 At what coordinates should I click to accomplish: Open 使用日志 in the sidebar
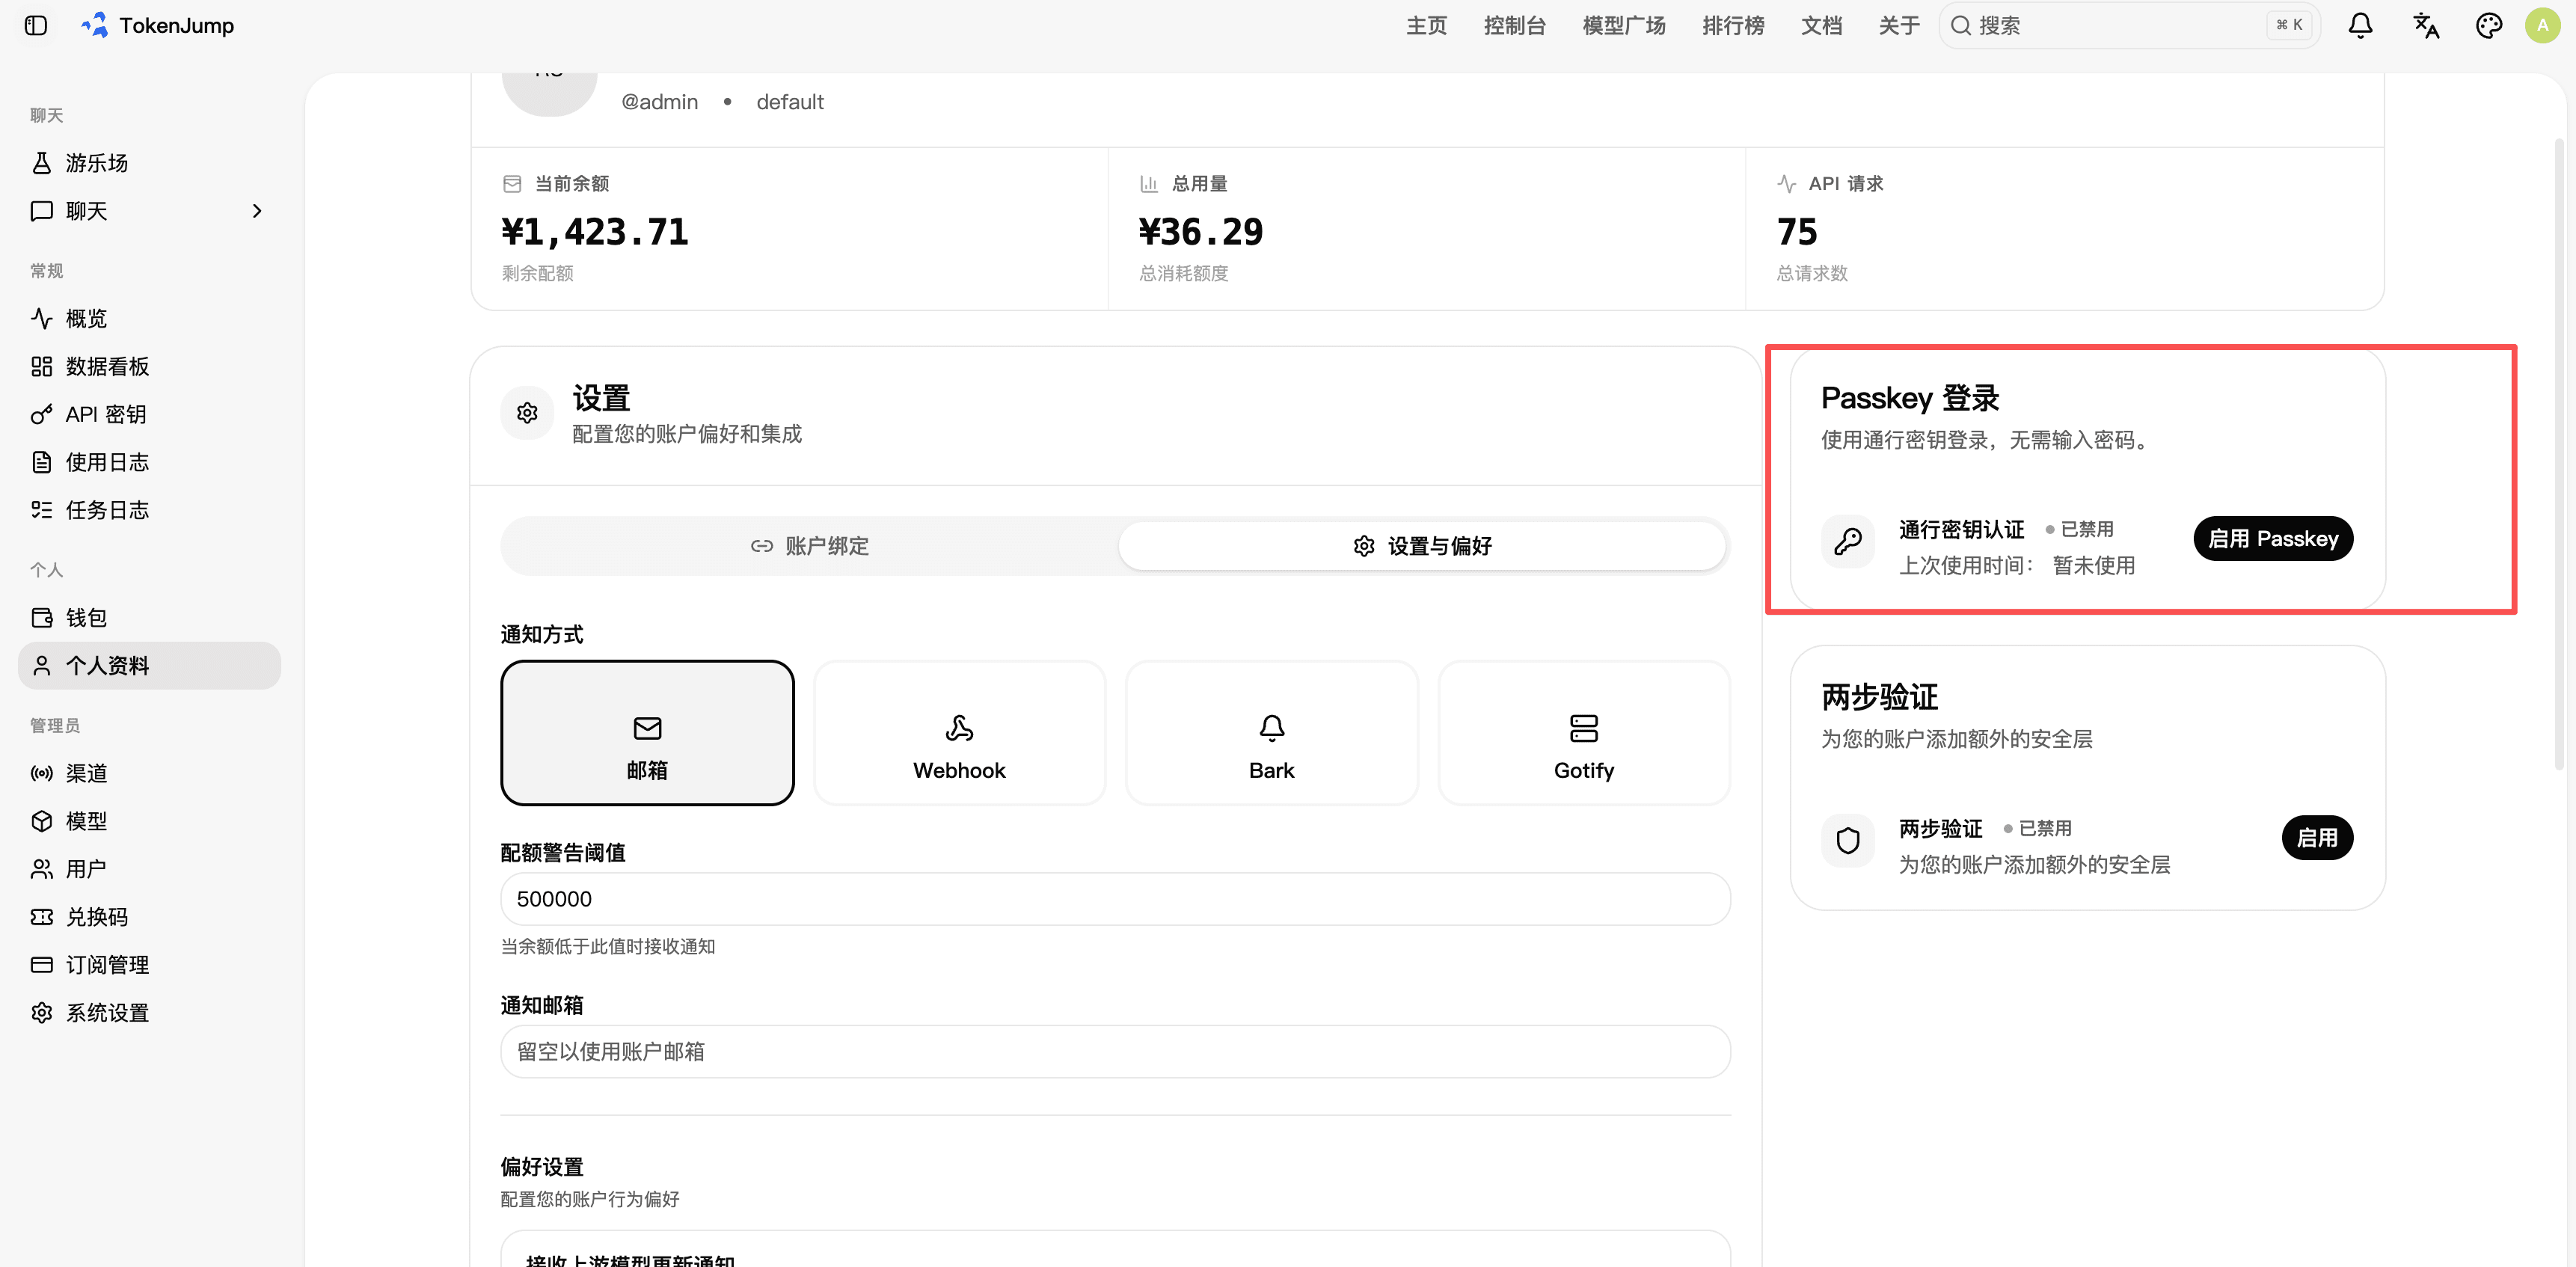pyautogui.click(x=150, y=462)
